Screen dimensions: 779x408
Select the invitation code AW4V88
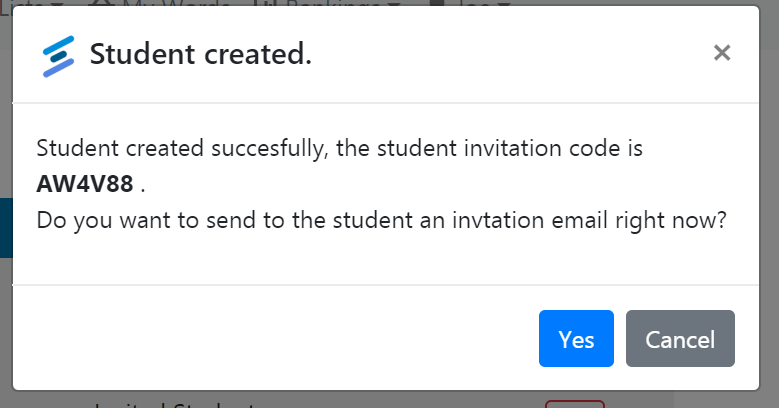coord(85,184)
